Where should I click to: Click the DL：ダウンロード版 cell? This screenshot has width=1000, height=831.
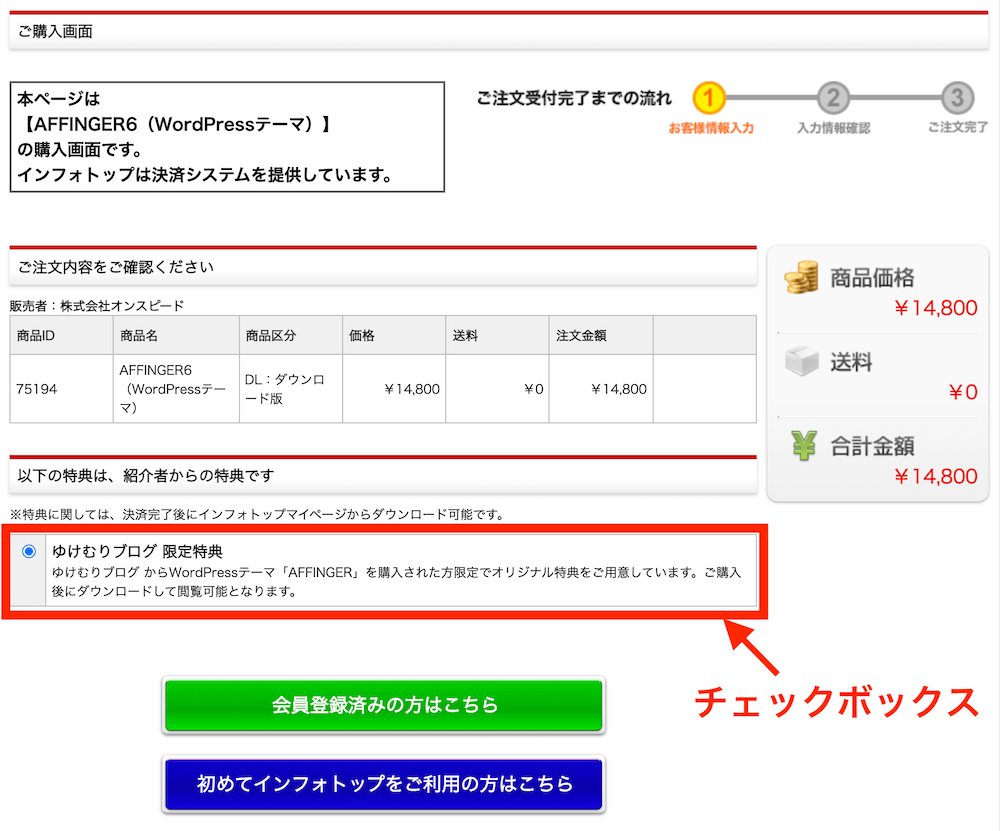point(291,389)
